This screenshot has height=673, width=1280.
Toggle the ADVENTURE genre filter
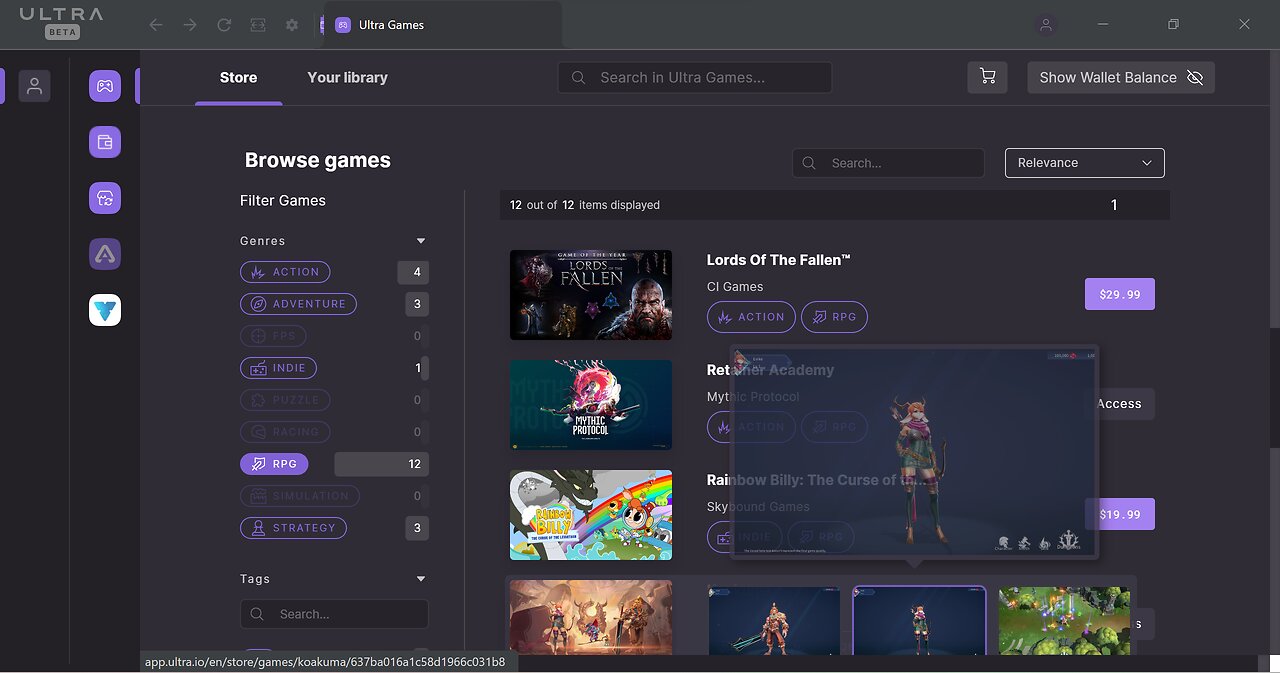pos(298,304)
